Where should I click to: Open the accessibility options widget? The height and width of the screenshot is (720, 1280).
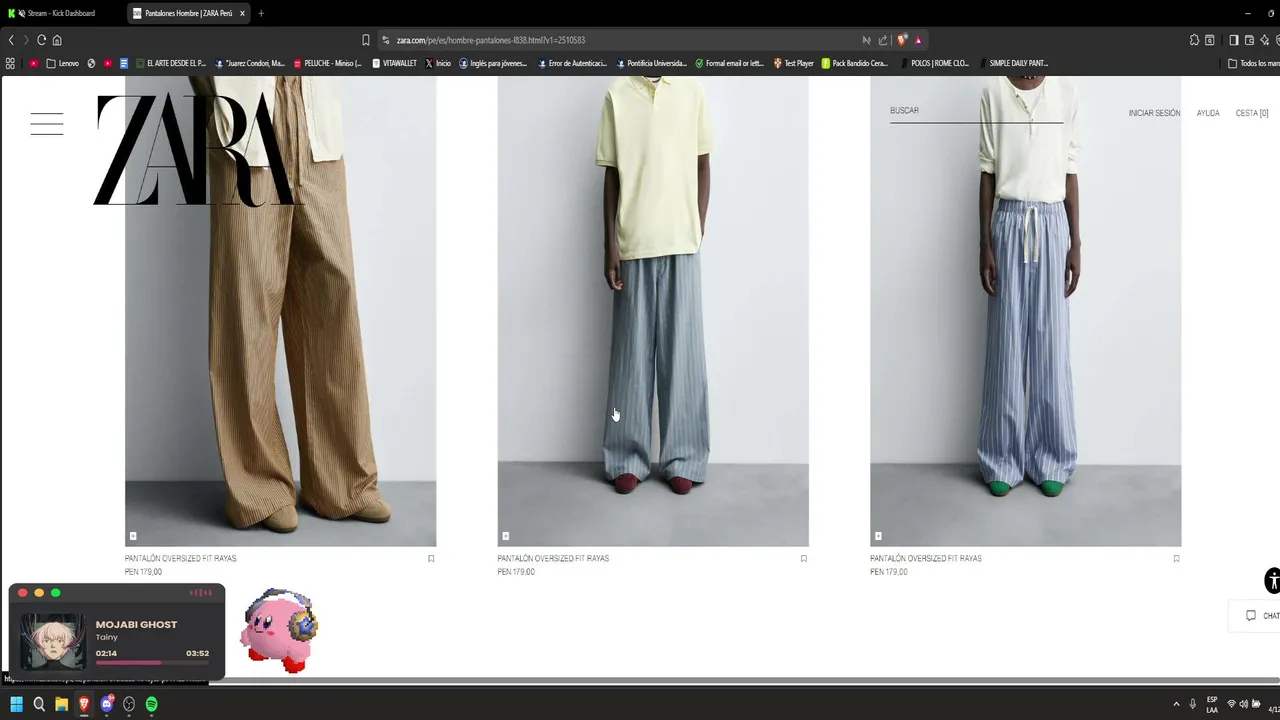[x=1272, y=580]
